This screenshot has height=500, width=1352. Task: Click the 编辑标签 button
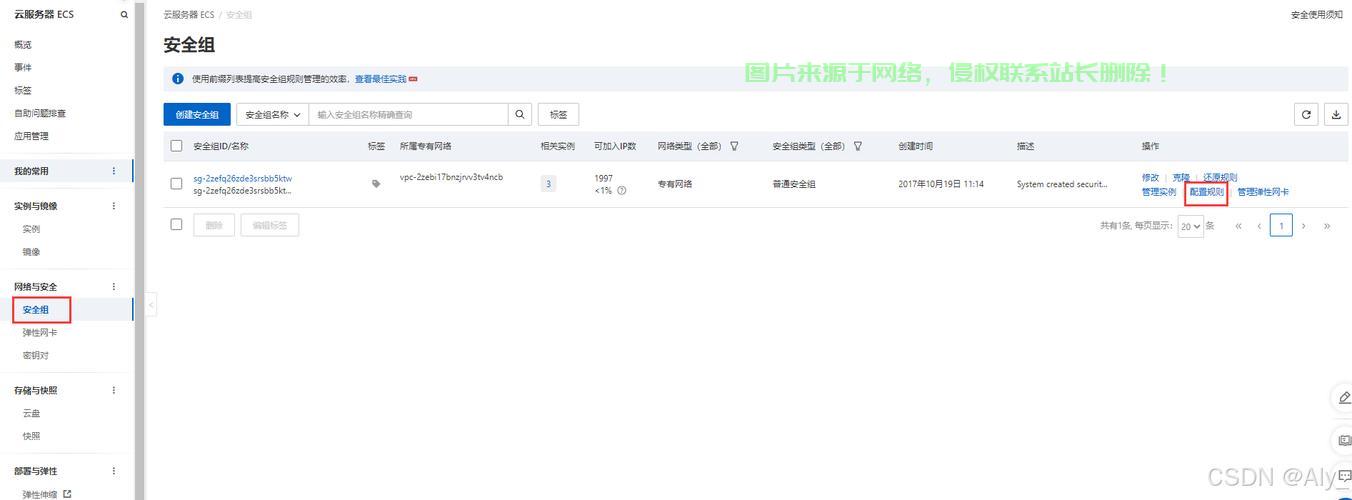point(270,225)
